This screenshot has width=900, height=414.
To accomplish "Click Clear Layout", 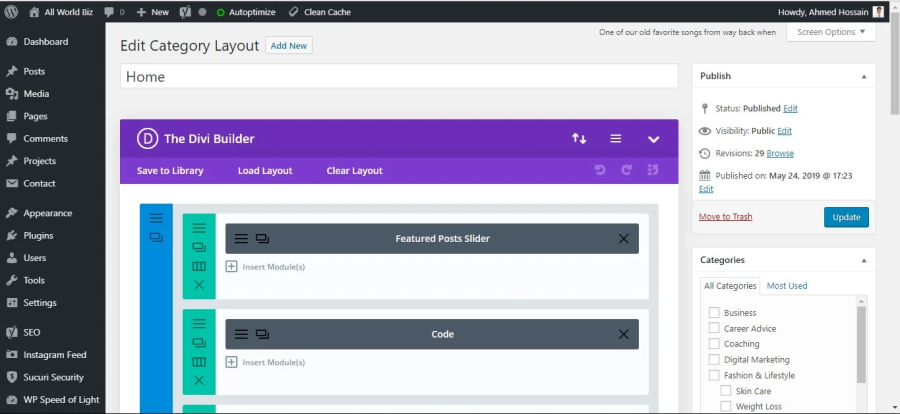I will [x=354, y=171].
